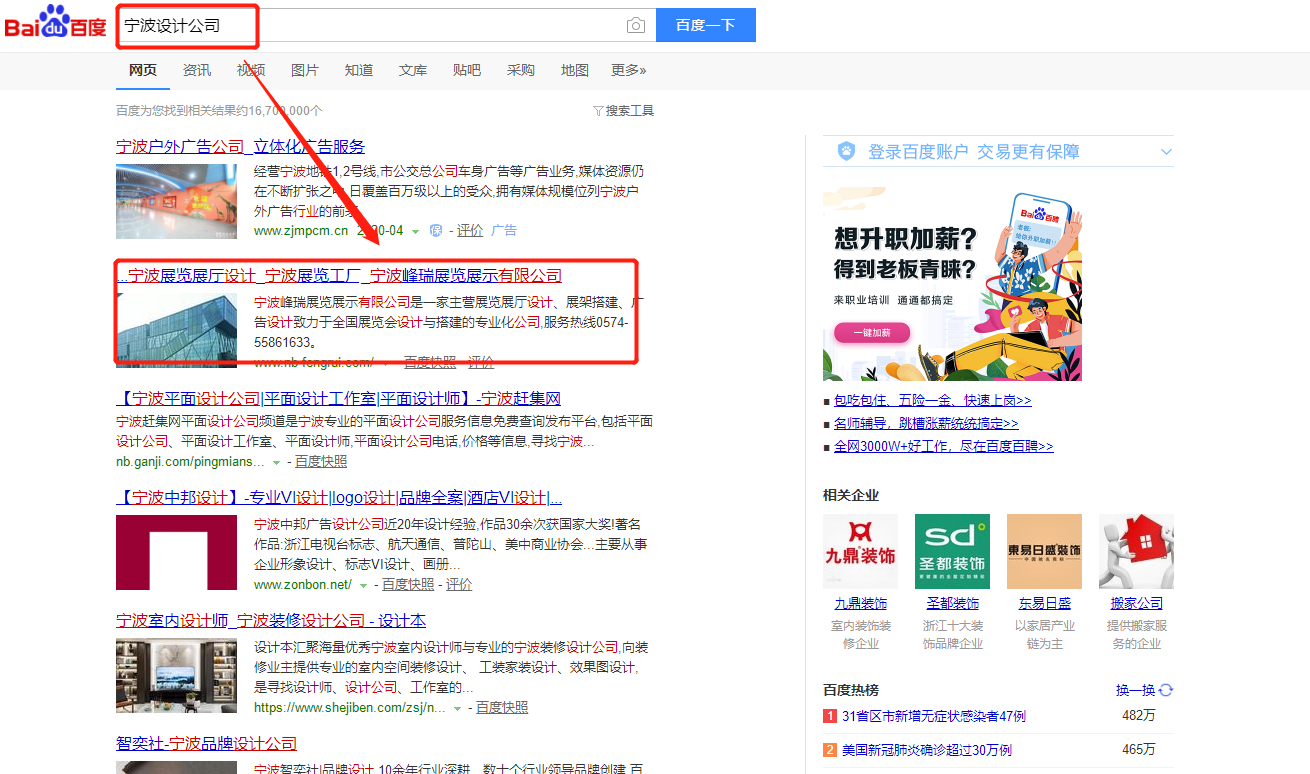The image size is (1310, 774).
Task: Open the 宁波中邦设计 red logo thumbnail
Action: point(176,552)
